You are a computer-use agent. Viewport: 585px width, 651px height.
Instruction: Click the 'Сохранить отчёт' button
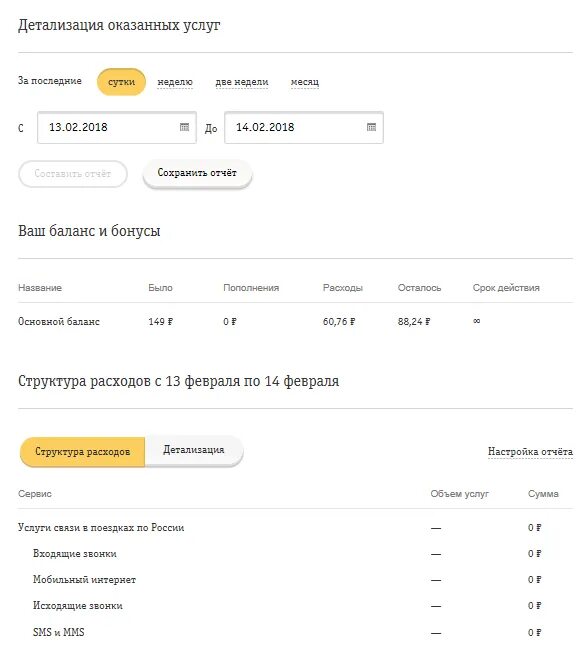197,173
